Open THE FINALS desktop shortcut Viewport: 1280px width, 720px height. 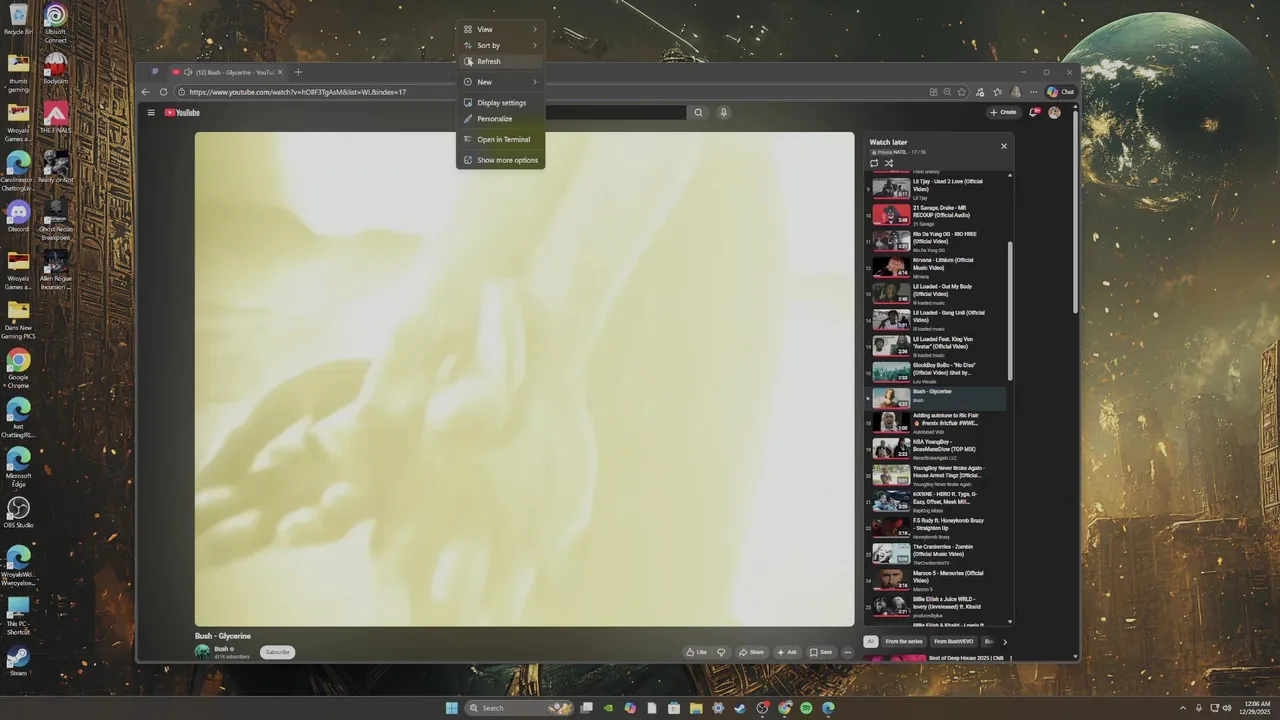(56, 117)
